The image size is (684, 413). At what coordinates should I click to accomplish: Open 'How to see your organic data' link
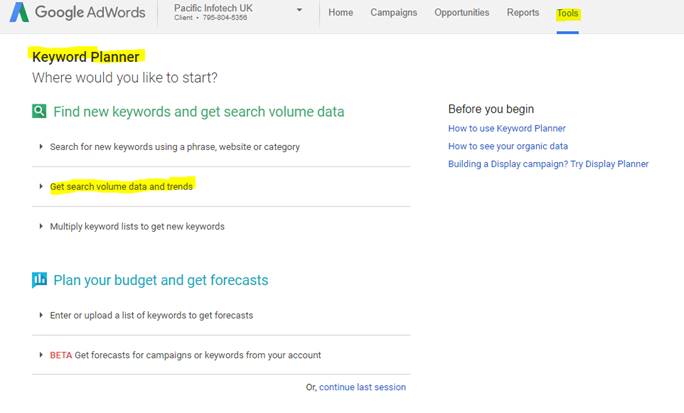(x=508, y=146)
